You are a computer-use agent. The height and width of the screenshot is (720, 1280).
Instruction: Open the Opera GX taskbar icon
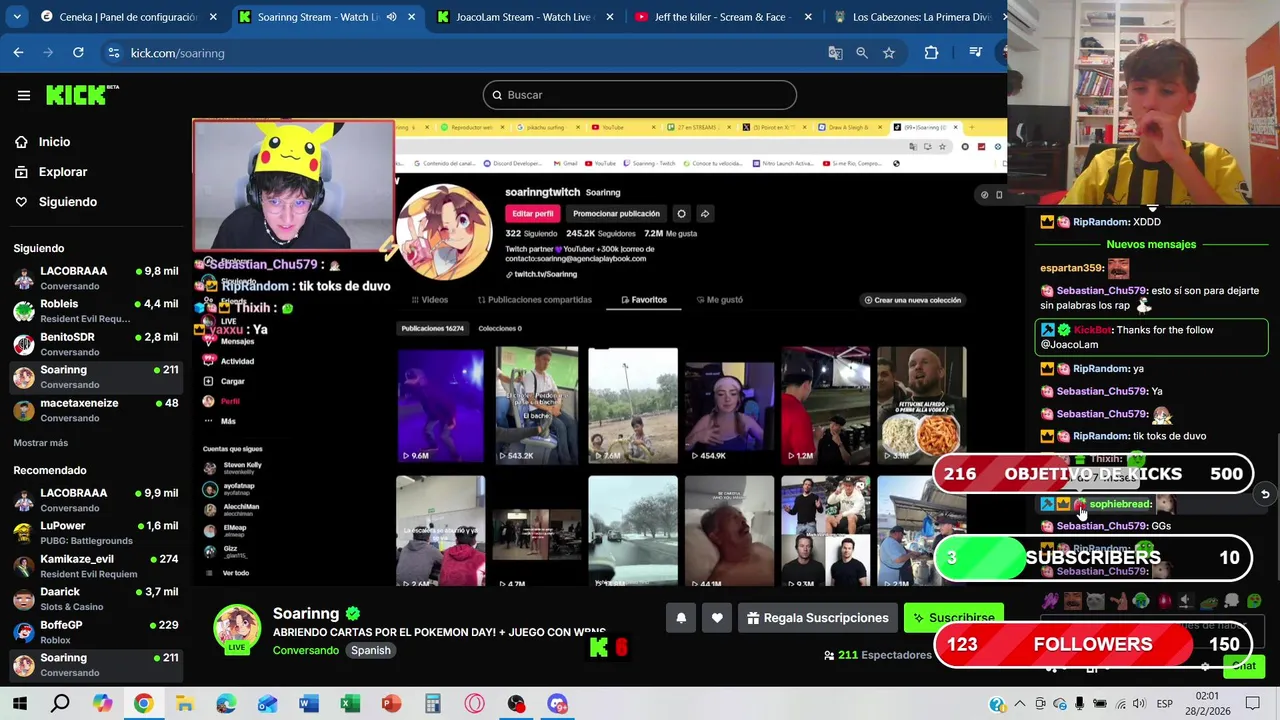click(x=474, y=704)
